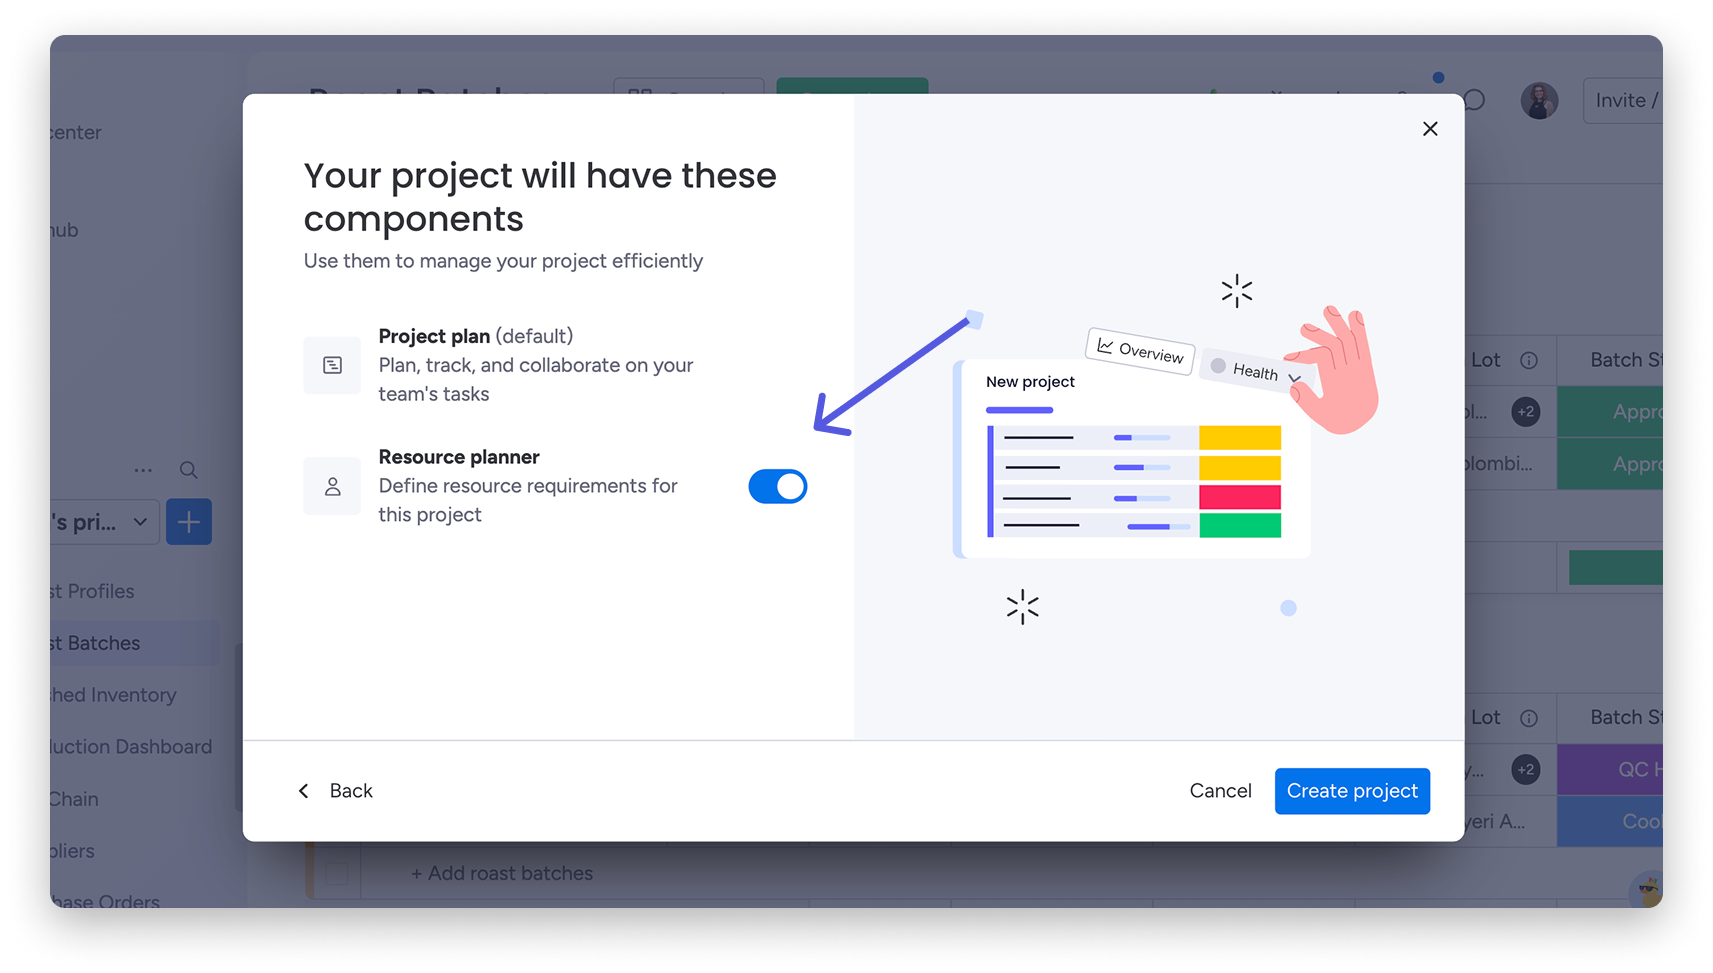Viewport: 1713px width, 973px height.
Task: Click 'Use them to manage your project efficiently'
Action: pyautogui.click(x=503, y=261)
